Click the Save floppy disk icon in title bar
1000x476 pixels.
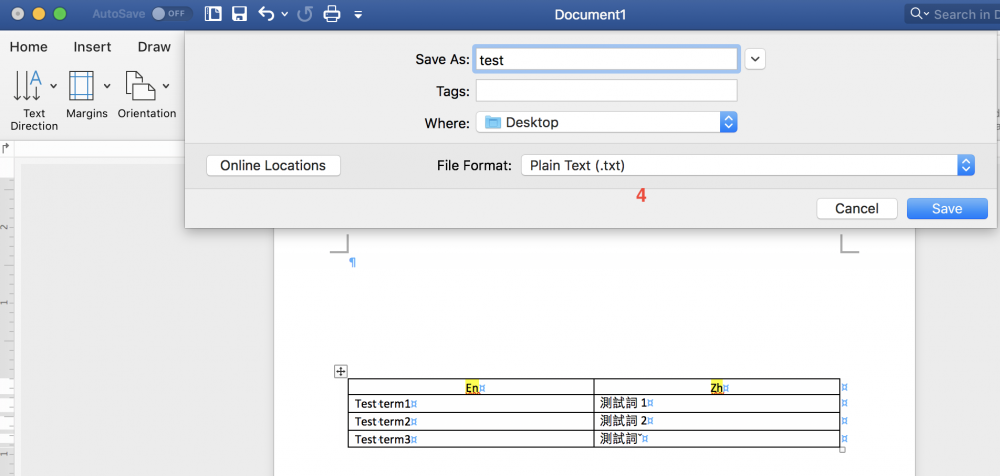pos(239,14)
